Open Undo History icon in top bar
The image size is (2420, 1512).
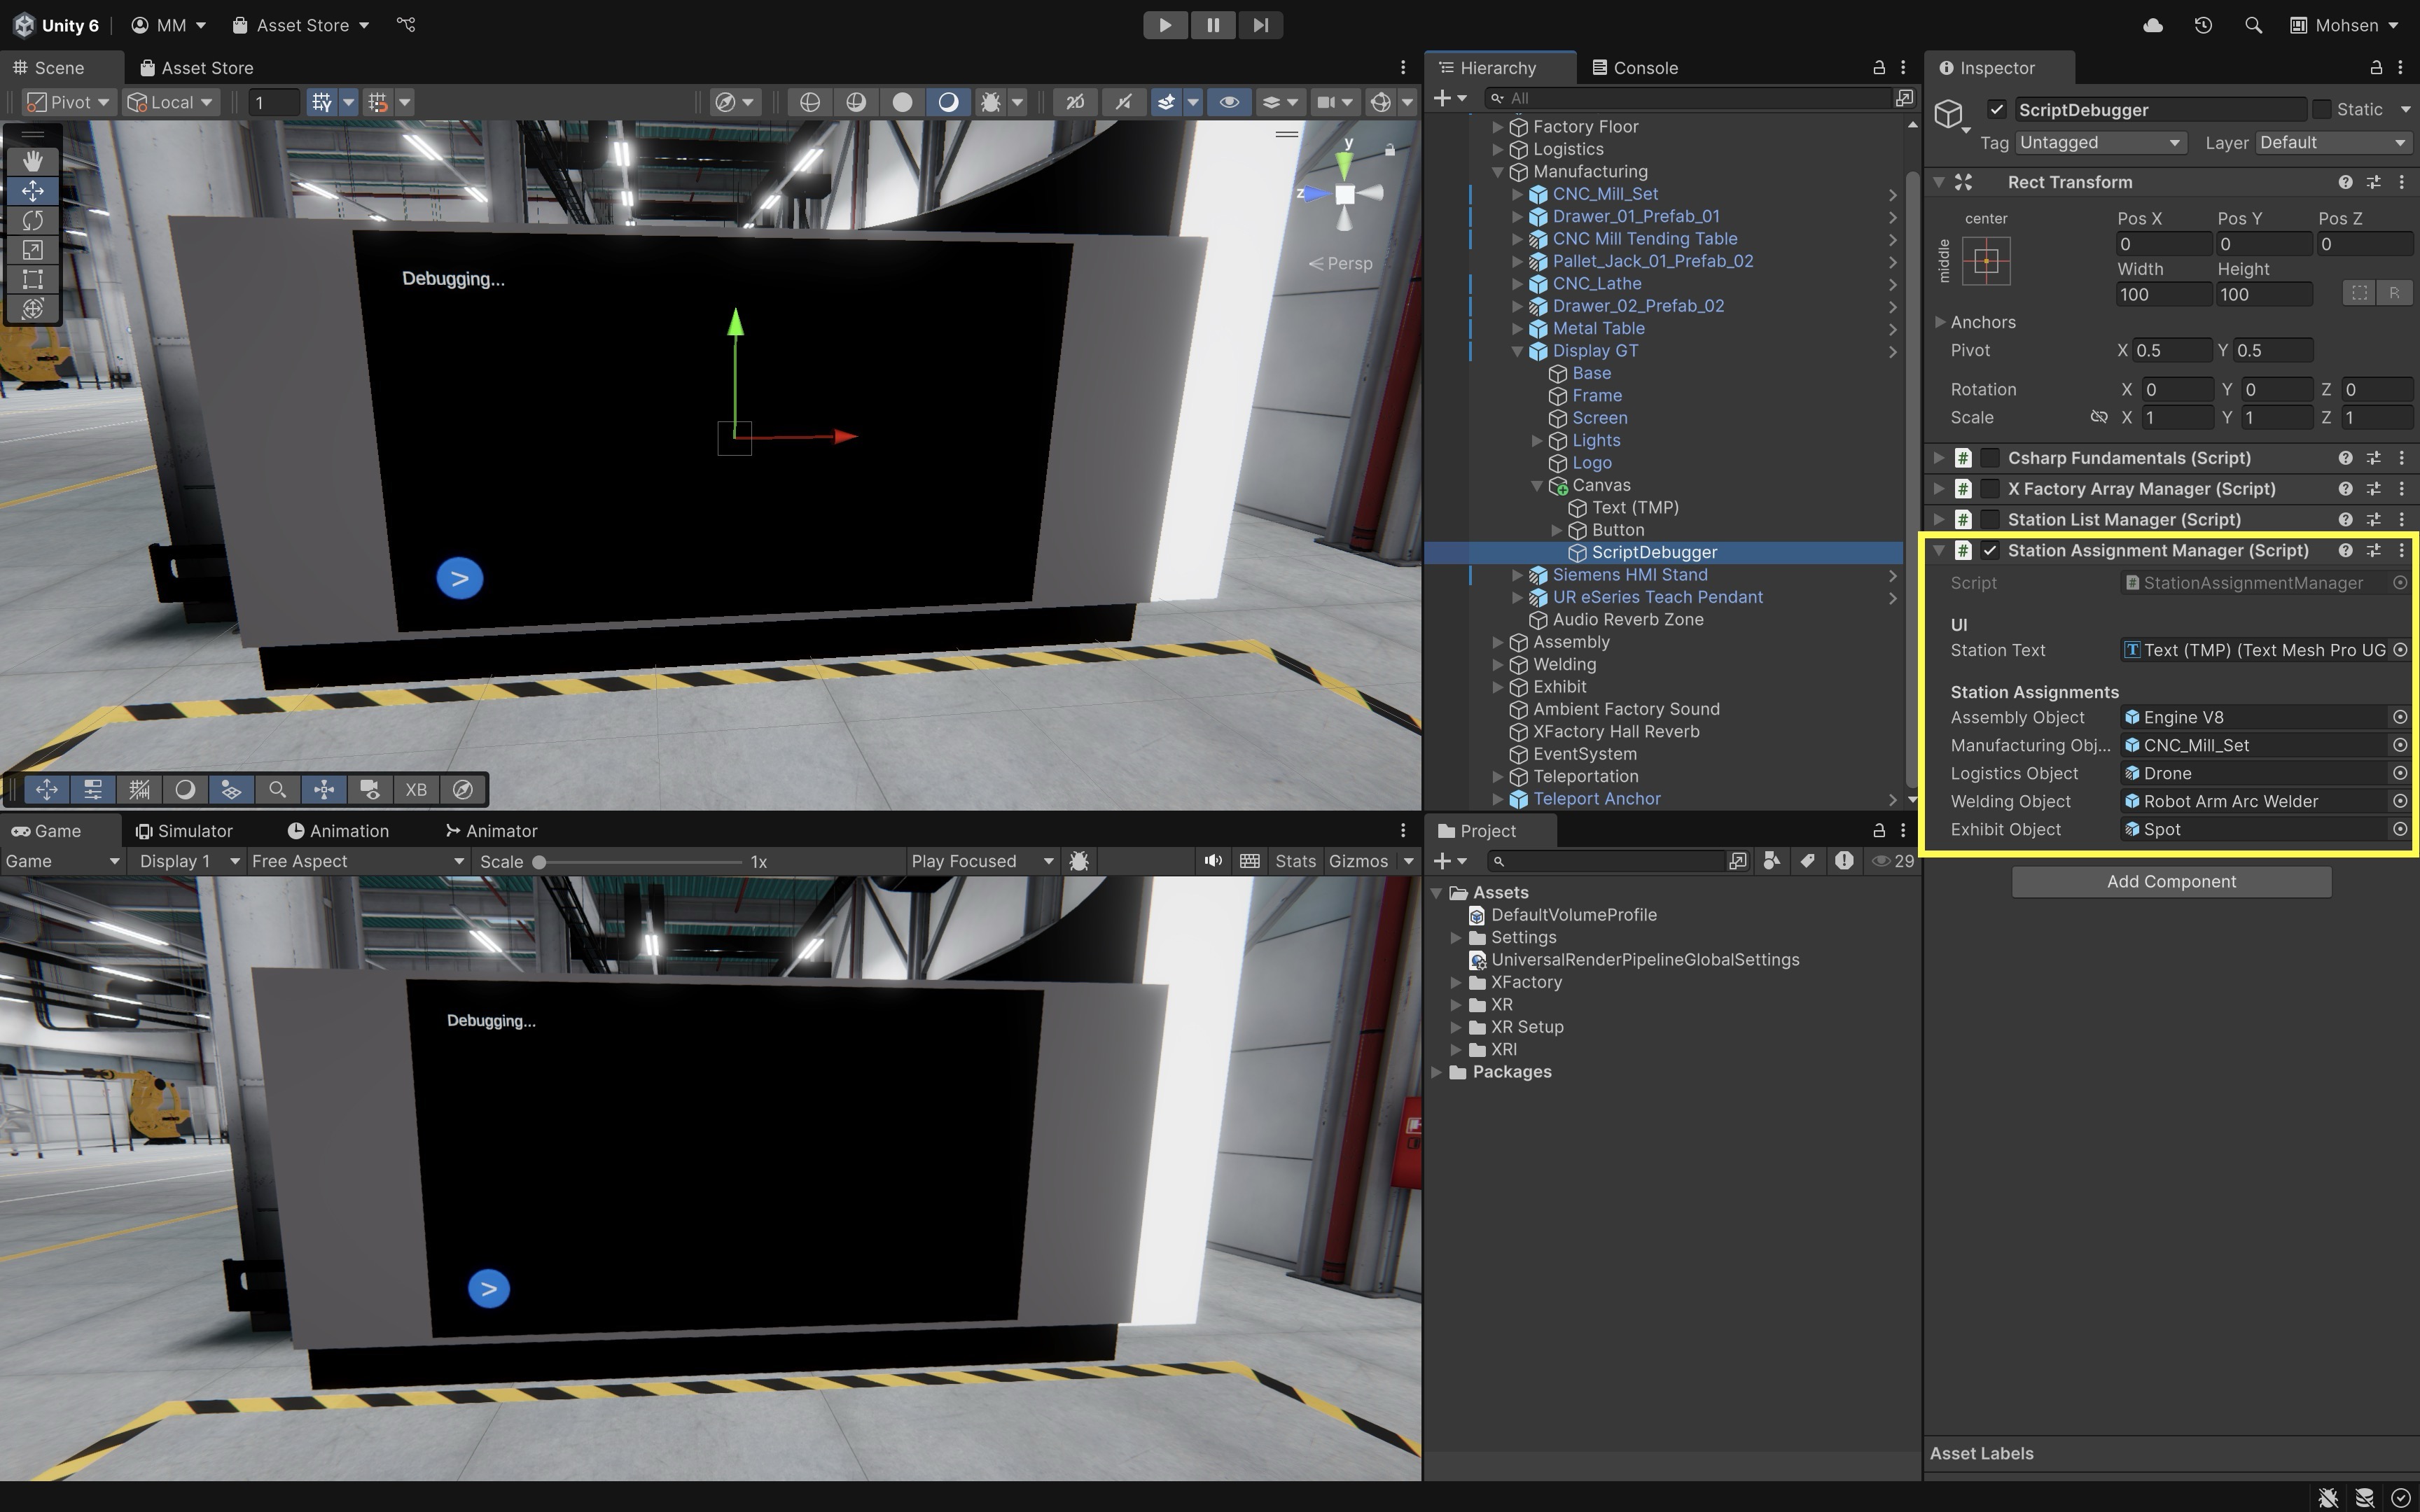coord(2203,25)
